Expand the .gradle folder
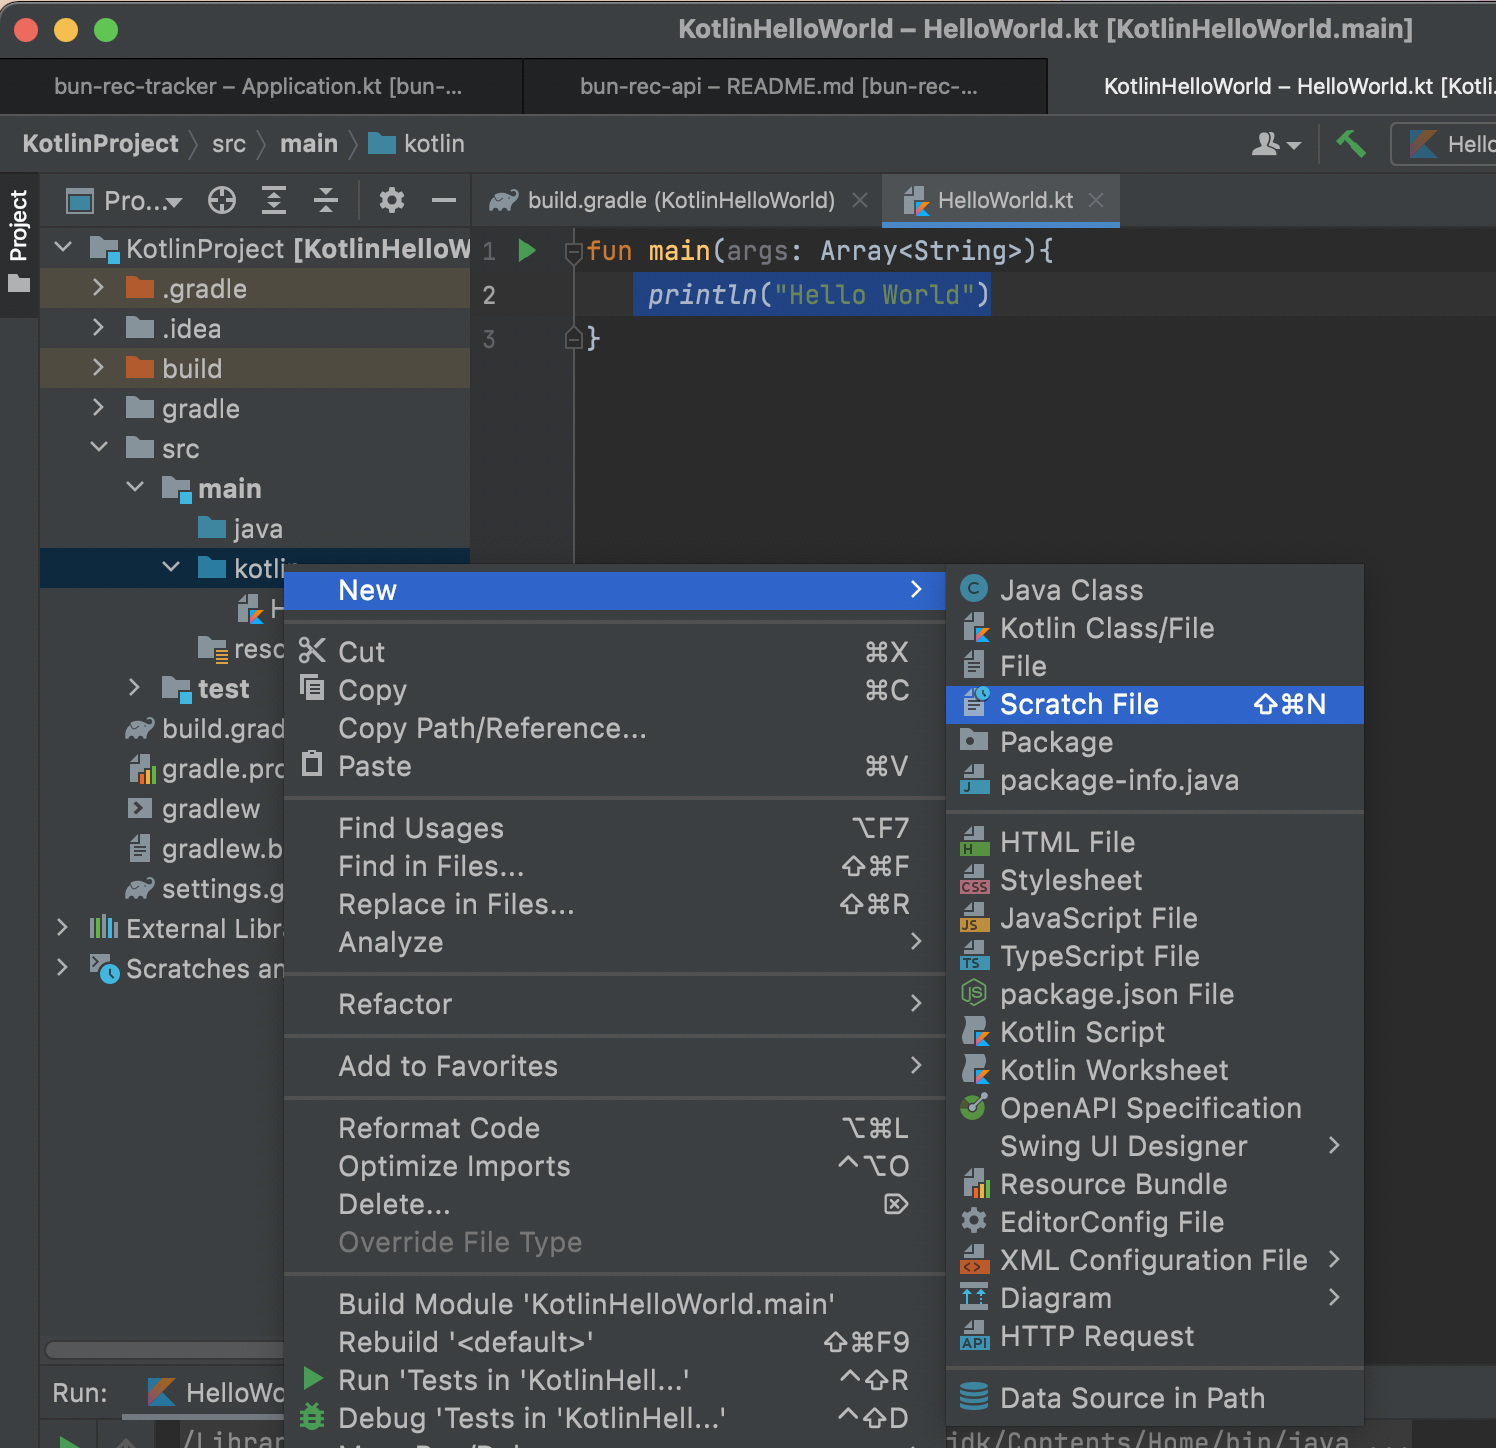Viewport: 1496px width, 1448px height. [98, 288]
